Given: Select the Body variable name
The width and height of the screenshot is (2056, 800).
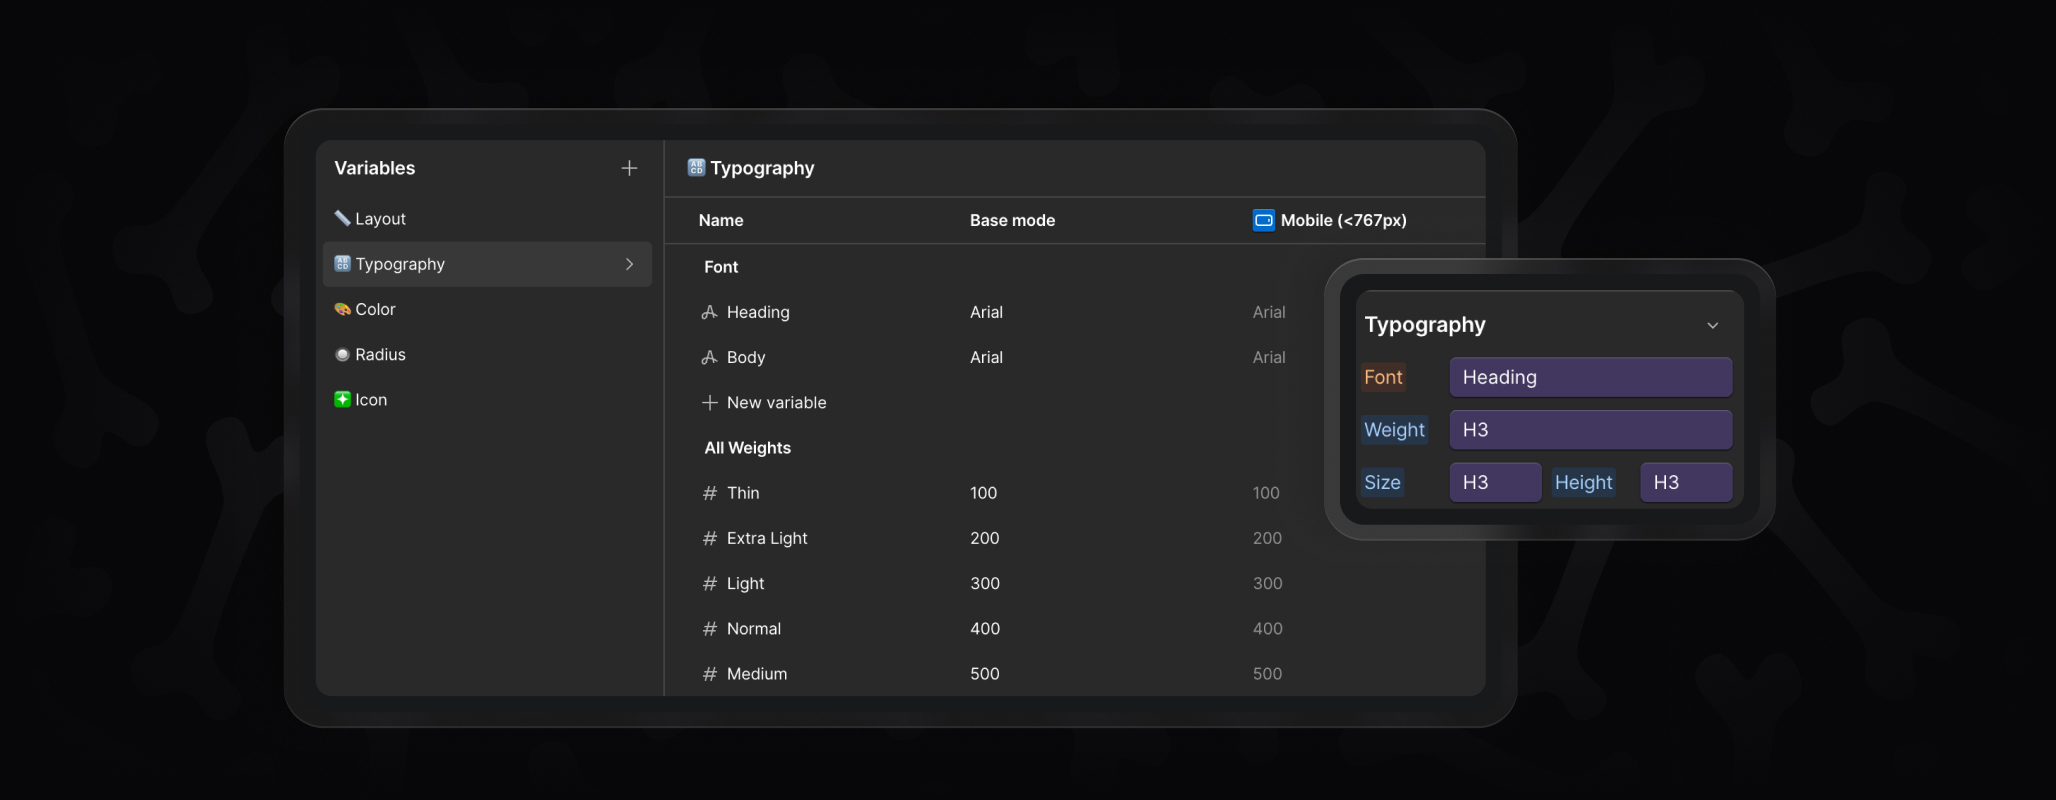Looking at the screenshot, I should pos(746,357).
